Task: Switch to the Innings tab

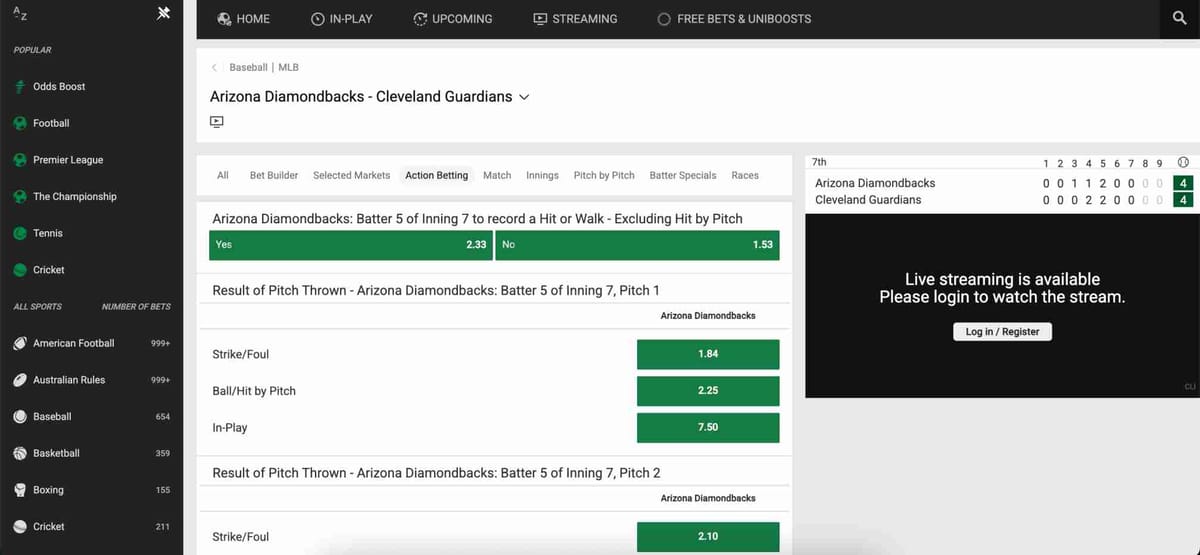Action: [x=542, y=175]
